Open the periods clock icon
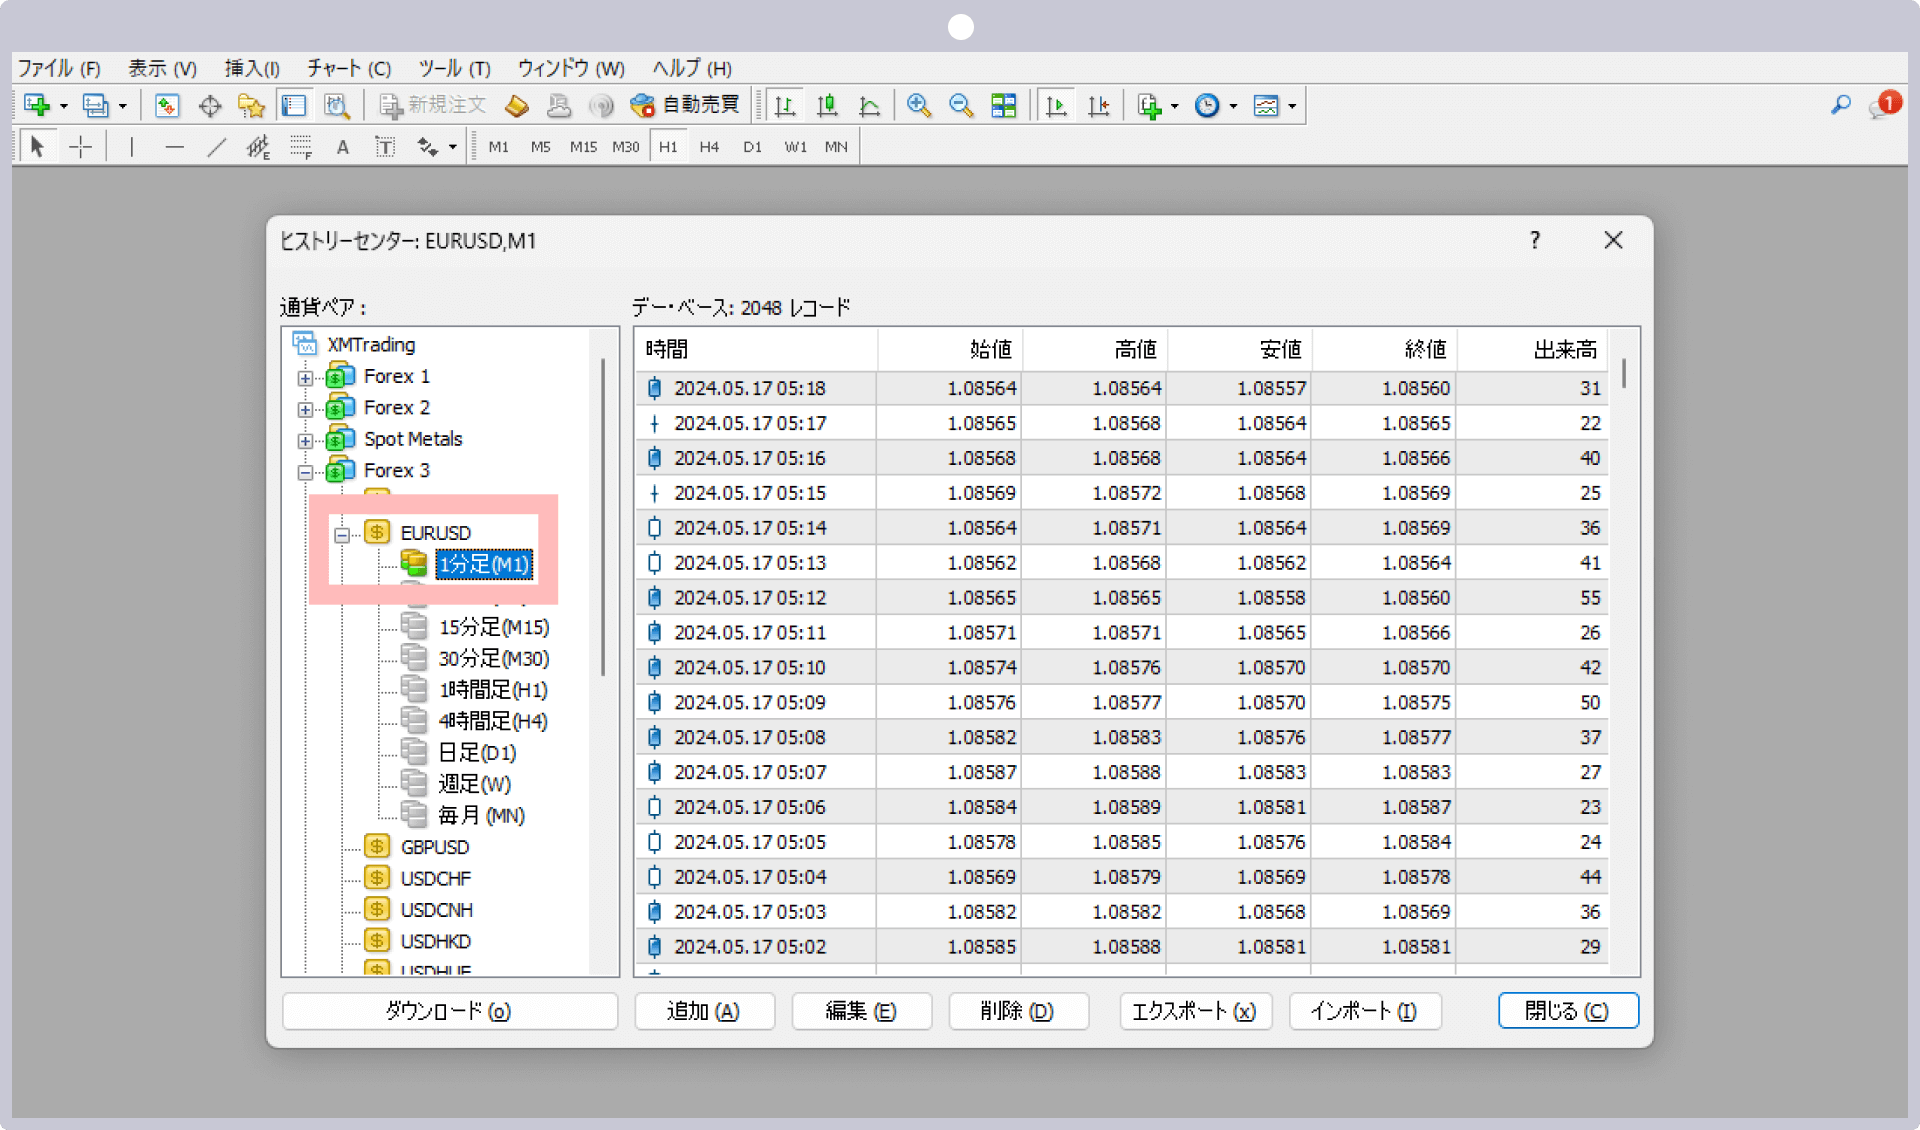The width and height of the screenshot is (1920, 1130). [1208, 105]
